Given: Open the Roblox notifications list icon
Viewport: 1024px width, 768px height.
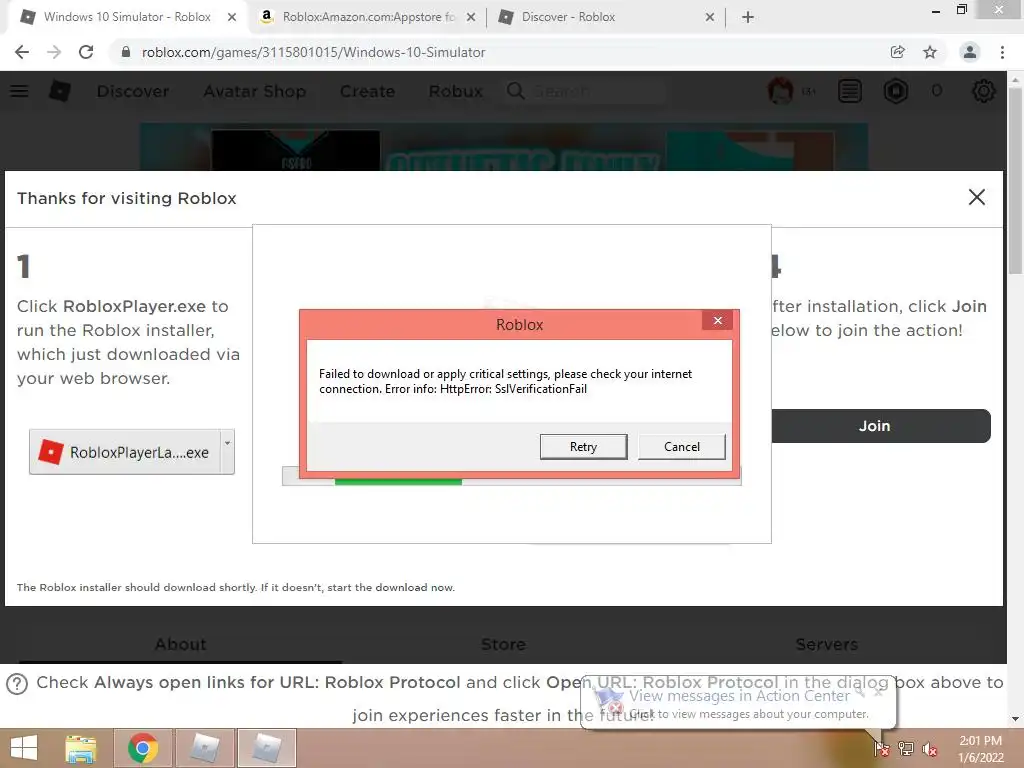Looking at the screenshot, I should [x=850, y=91].
